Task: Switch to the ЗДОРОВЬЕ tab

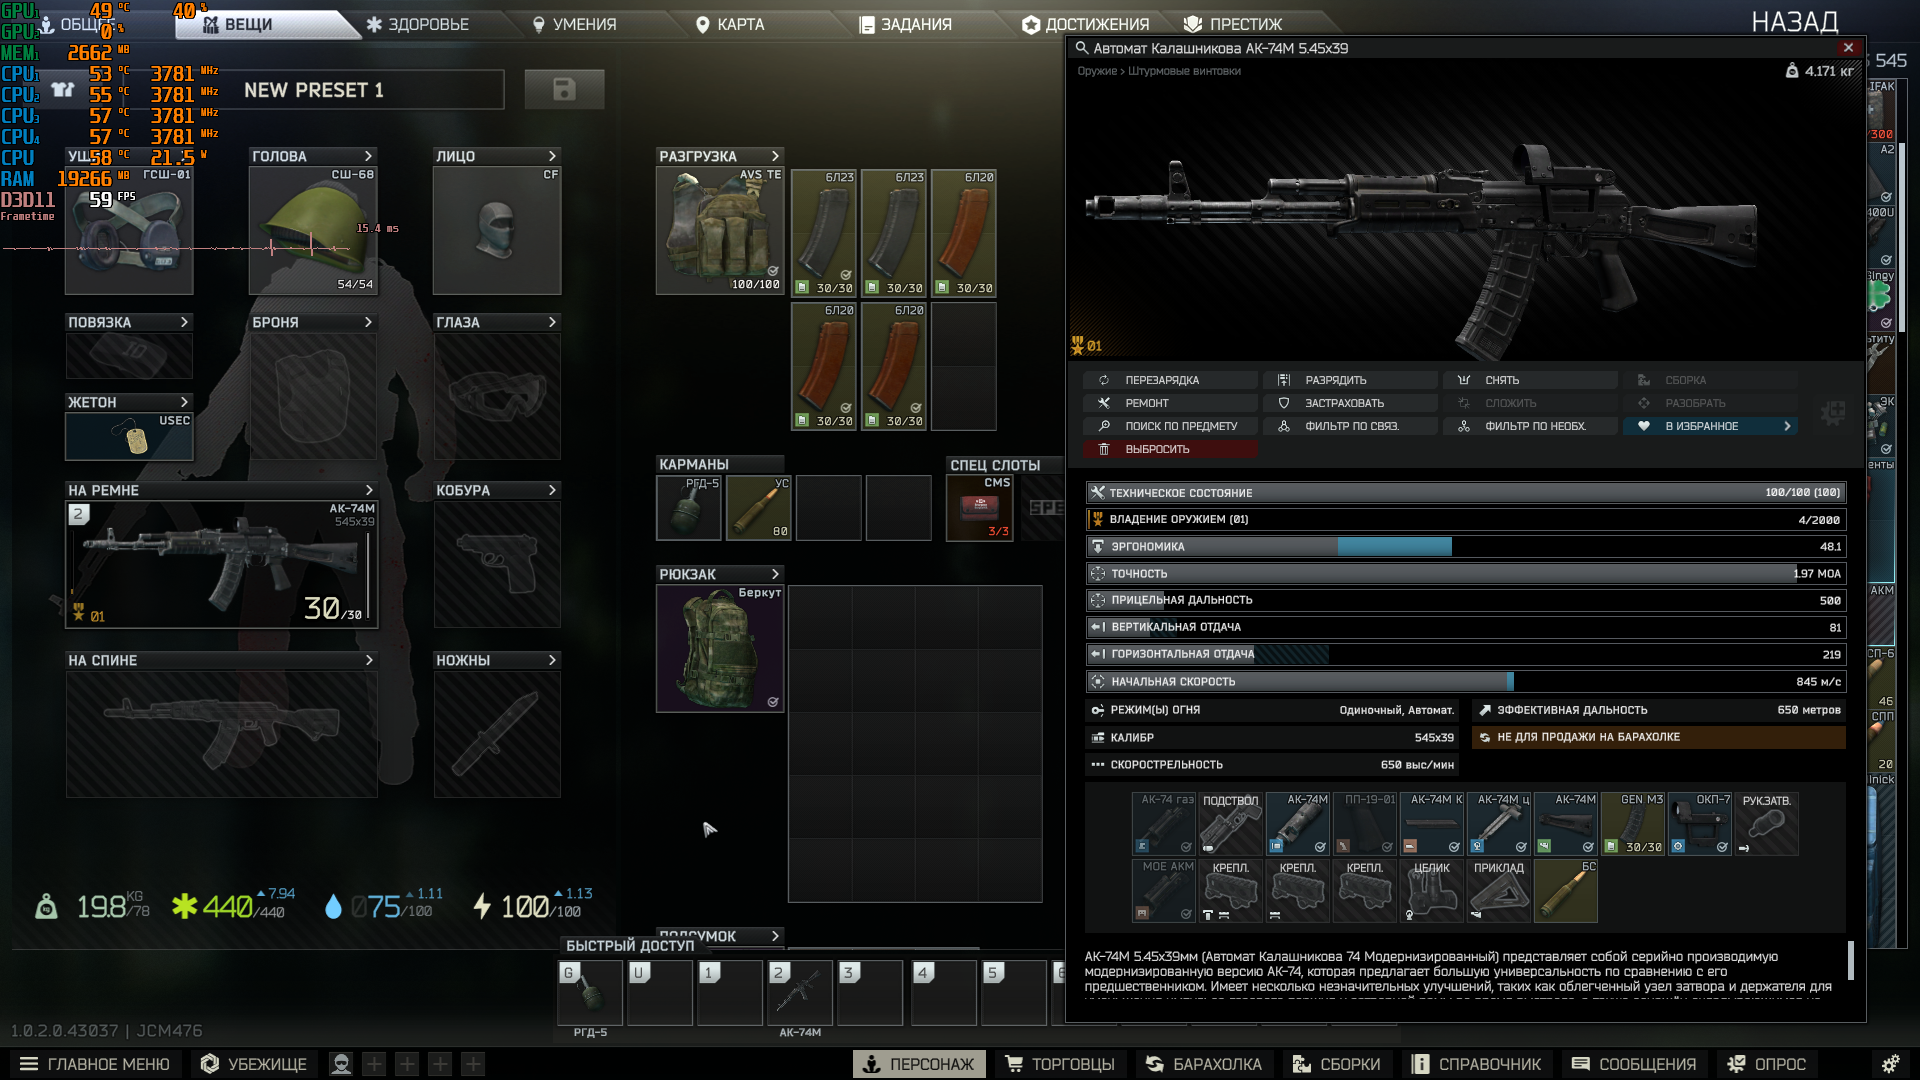Action: 417,24
